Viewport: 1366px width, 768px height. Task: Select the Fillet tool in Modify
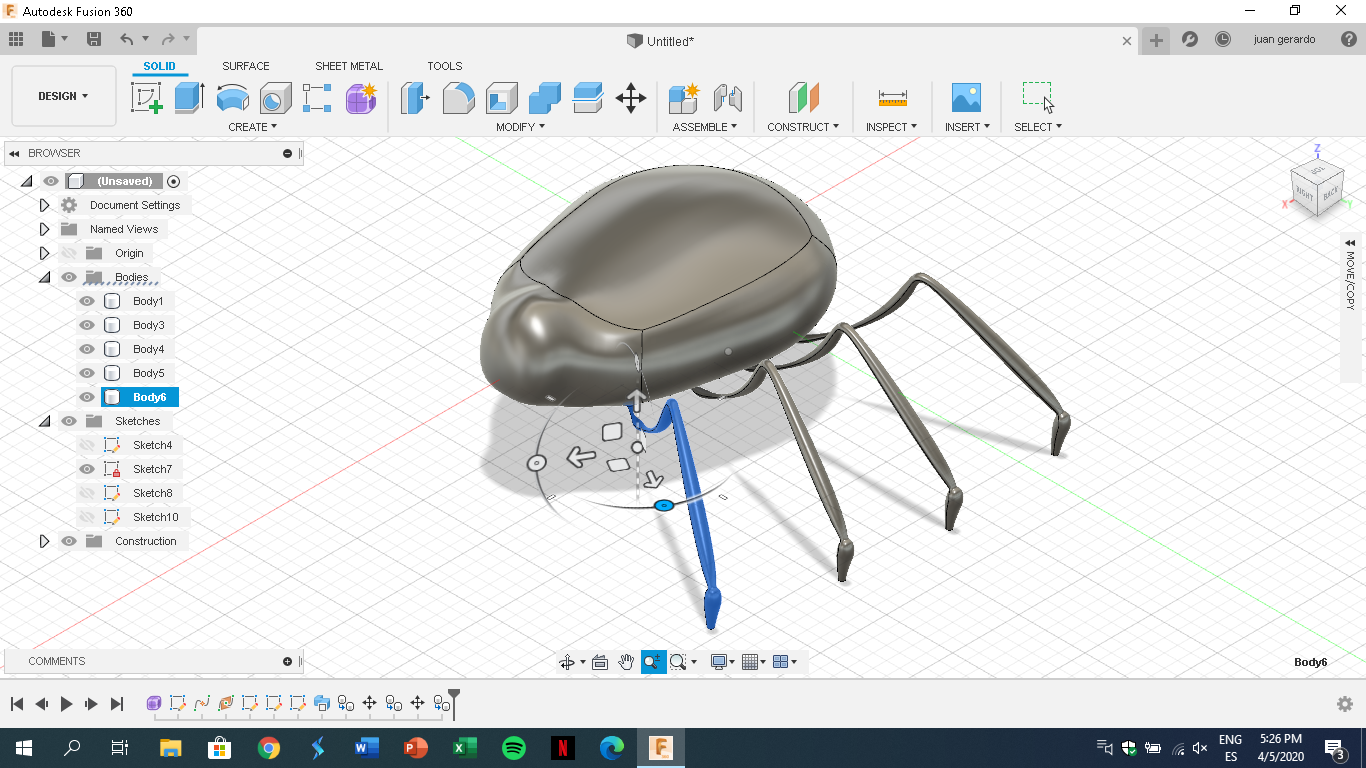[x=458, y=98]
